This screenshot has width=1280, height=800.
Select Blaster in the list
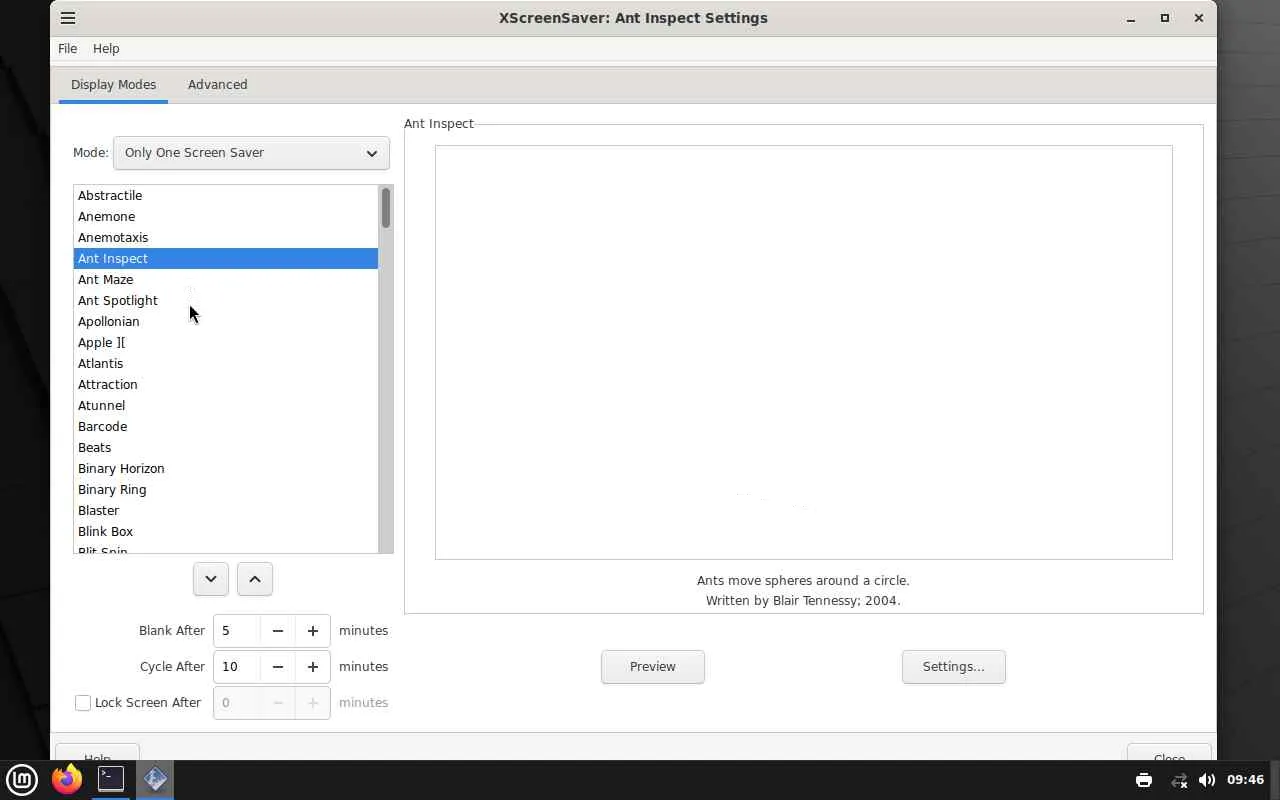(226, 510)
